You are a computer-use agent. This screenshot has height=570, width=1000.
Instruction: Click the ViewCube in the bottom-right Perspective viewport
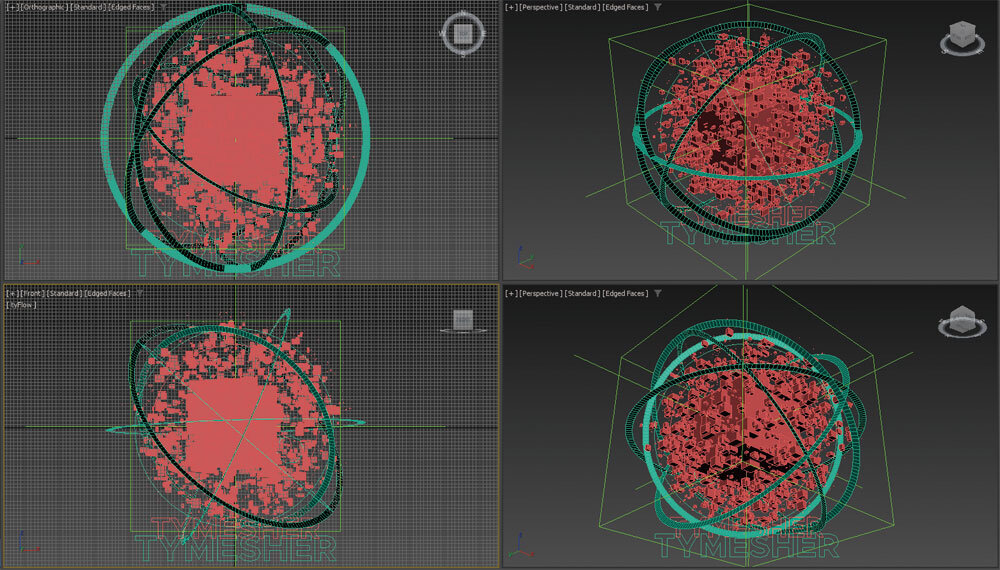coord(962,321)
